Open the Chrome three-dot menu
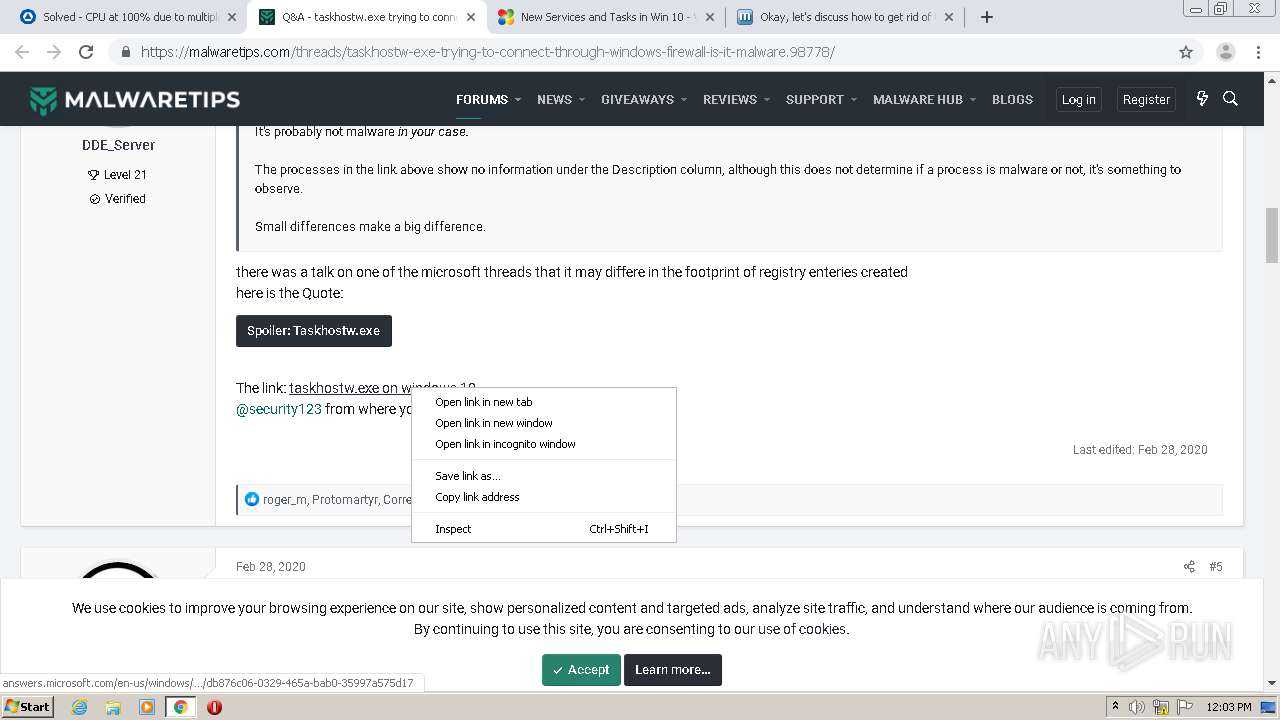The width and height of the screenshot is (1280, 720). pos(1260,52)
